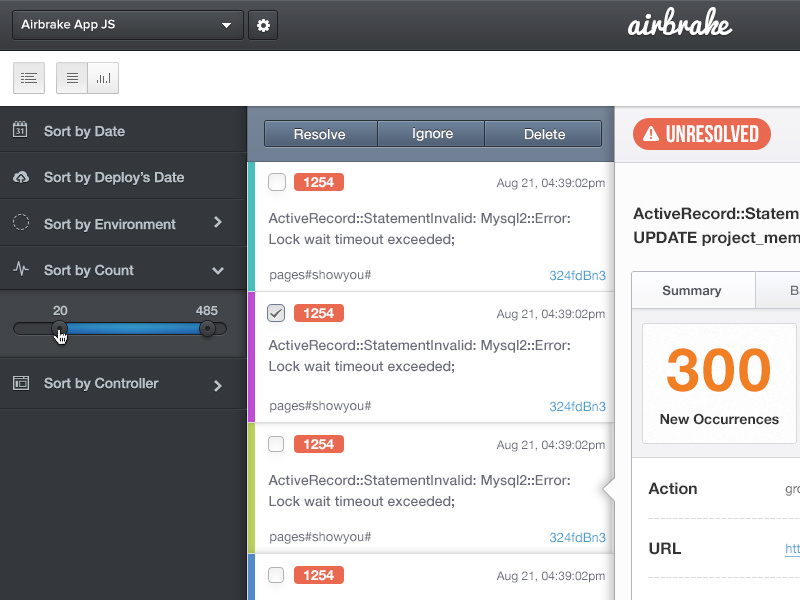Switch to the Summary tab

coord(693,291)
